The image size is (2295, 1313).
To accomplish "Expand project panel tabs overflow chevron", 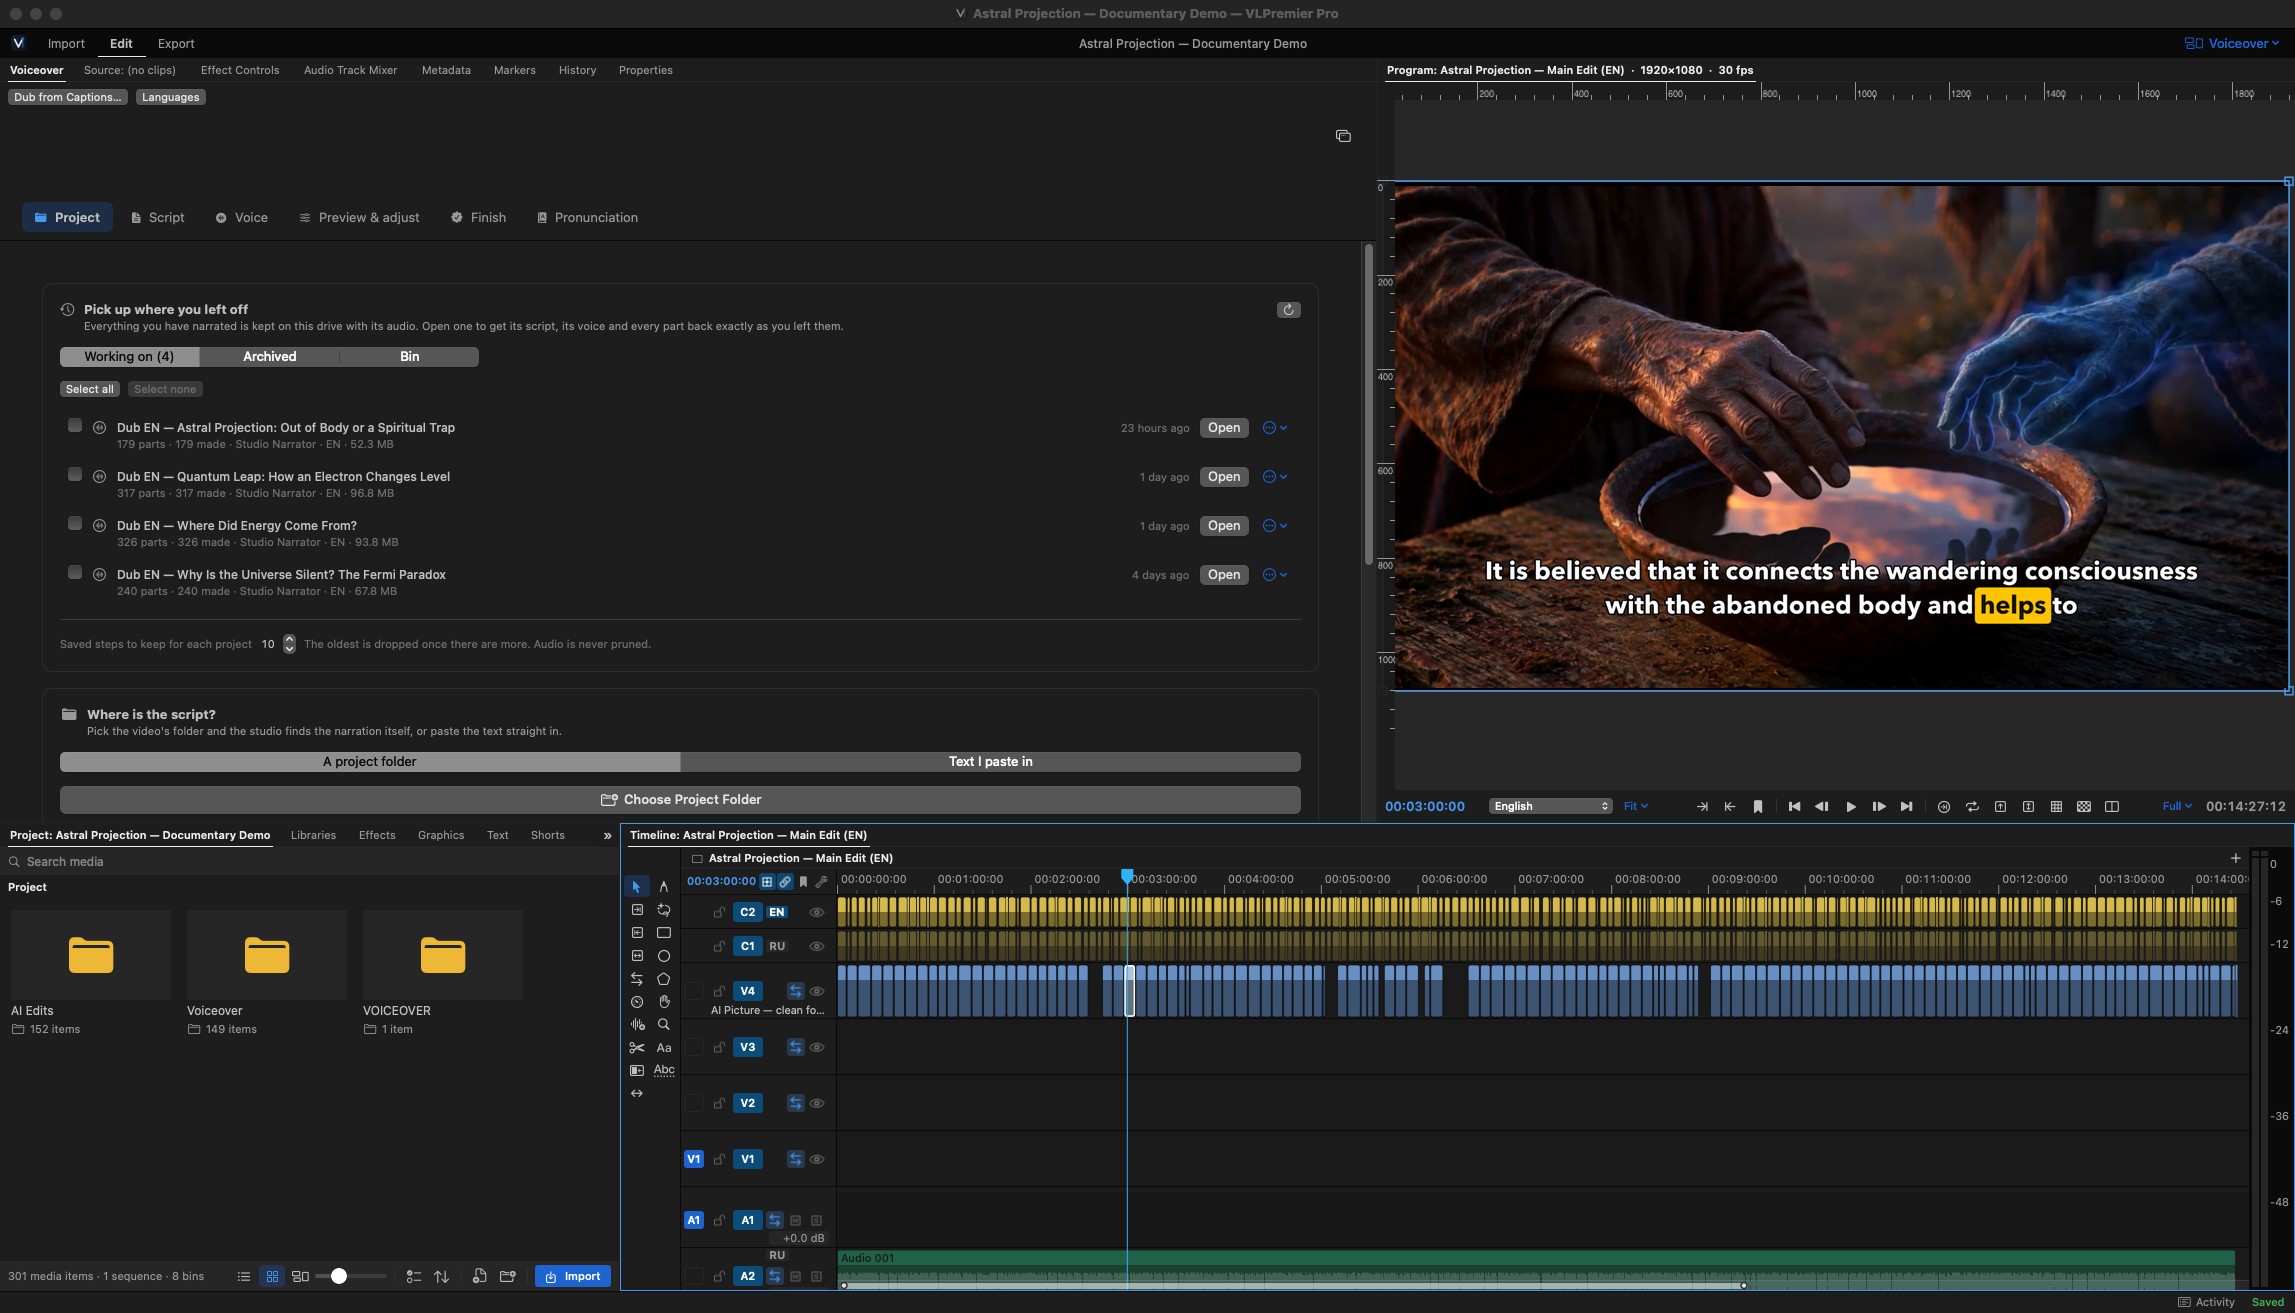I will coord(607,836).
